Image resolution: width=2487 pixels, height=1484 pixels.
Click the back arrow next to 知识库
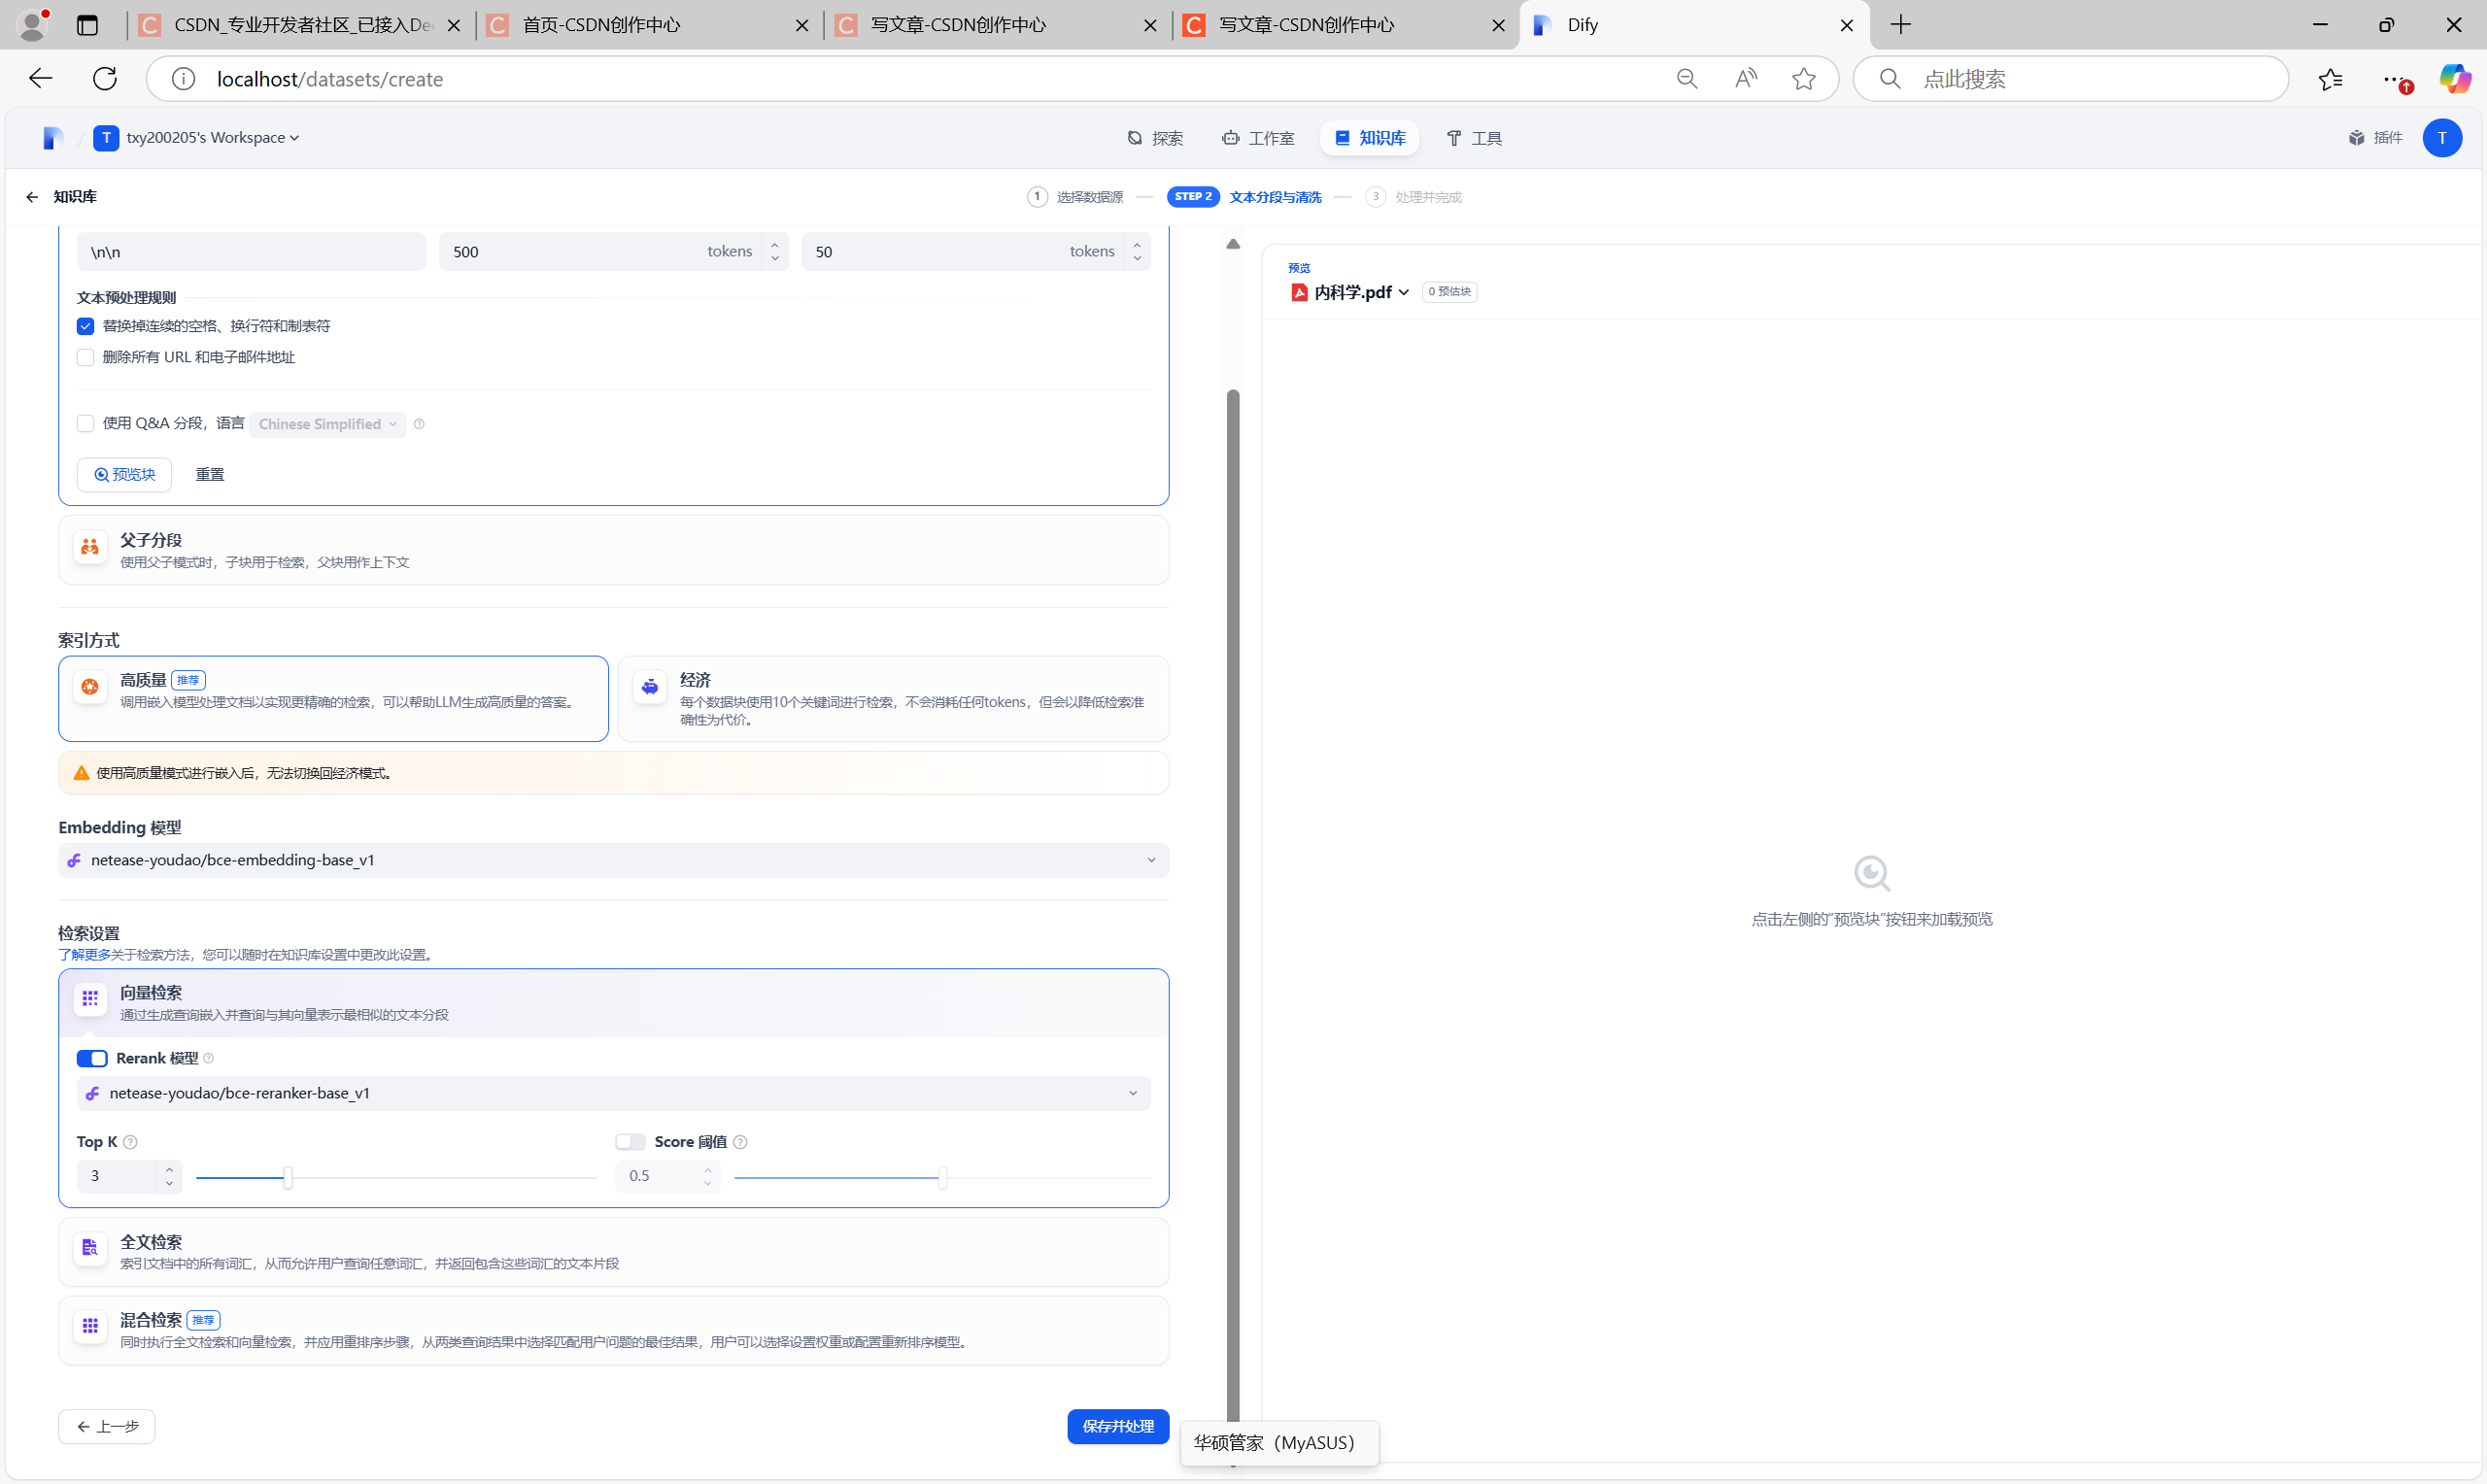pyautogui.click(x=32, y=197)
